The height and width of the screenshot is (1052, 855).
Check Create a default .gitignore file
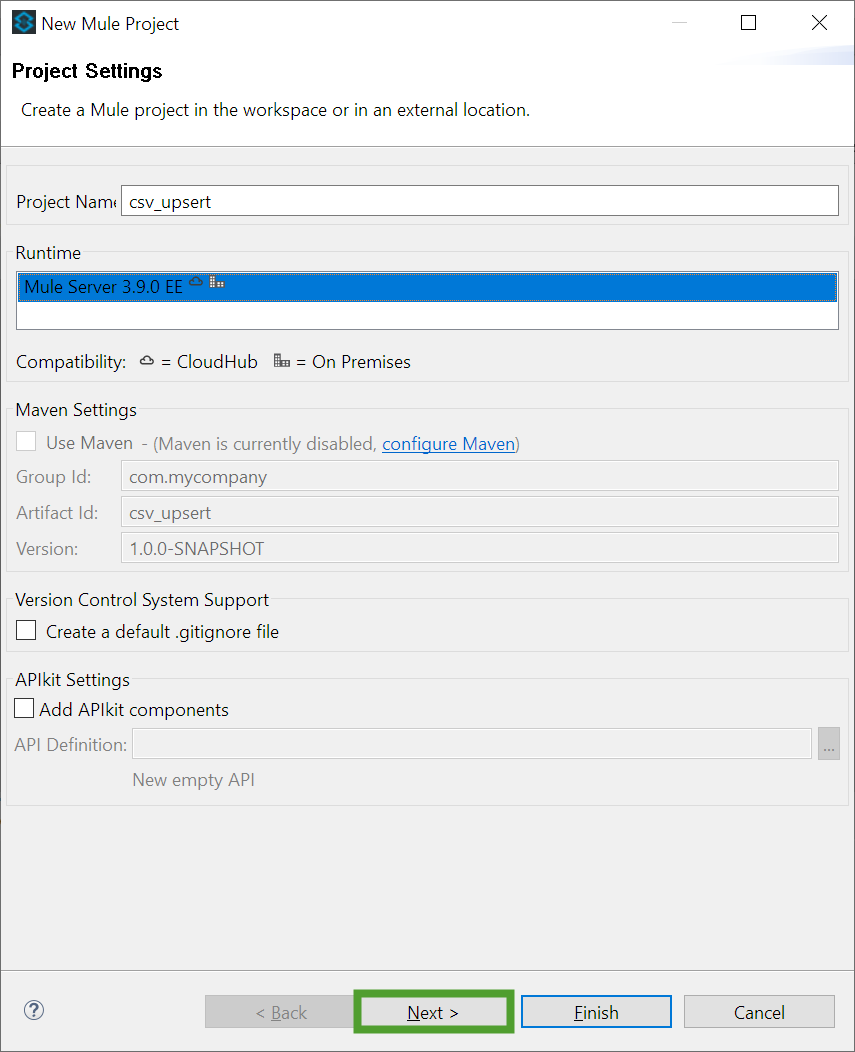26,630
